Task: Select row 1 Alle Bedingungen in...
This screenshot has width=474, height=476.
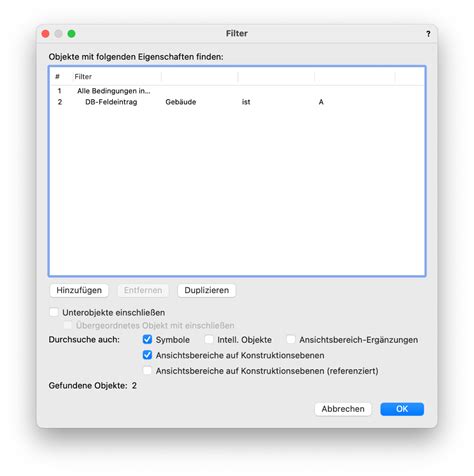Action: [237, 91]
